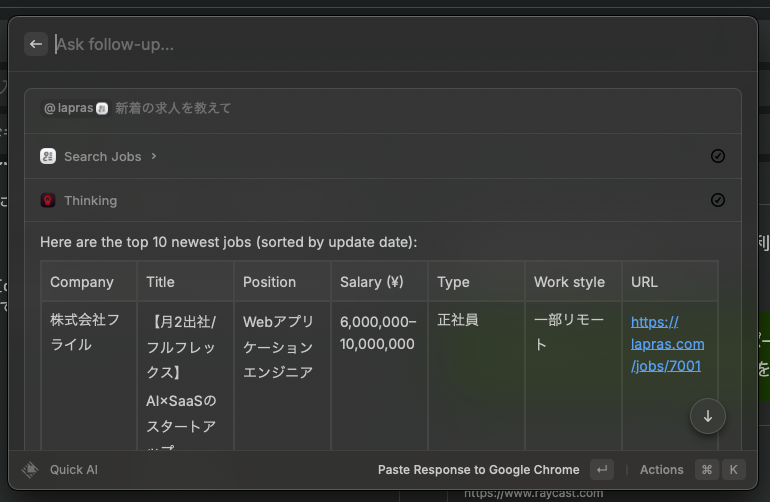Click the Search Jobs completed checkmark

click(x=717, y=156)
